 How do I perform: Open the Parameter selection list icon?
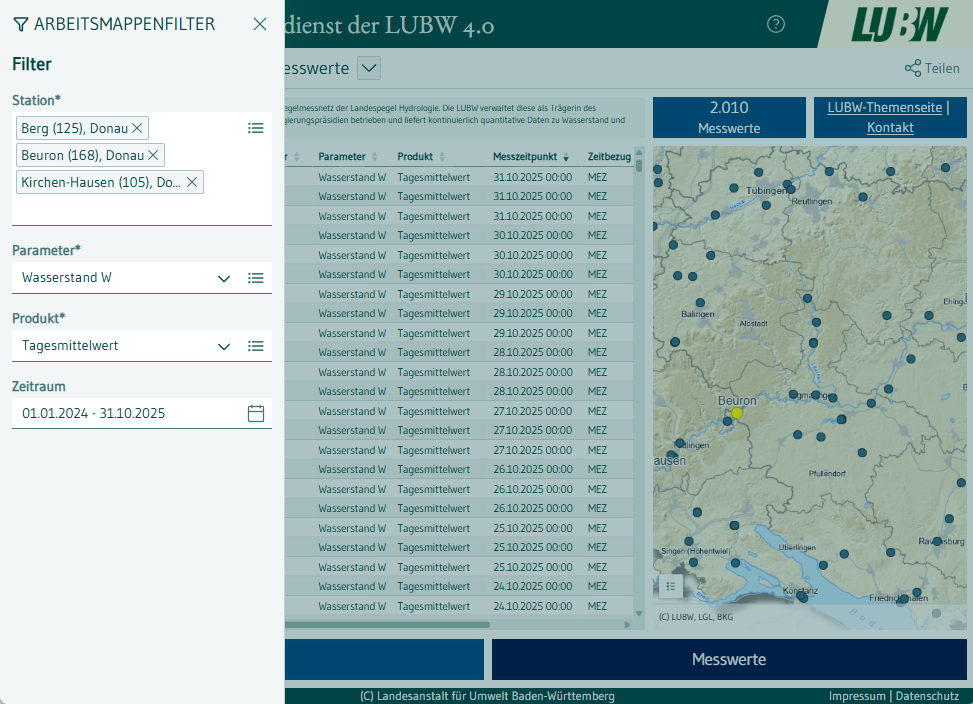(256, 278)
